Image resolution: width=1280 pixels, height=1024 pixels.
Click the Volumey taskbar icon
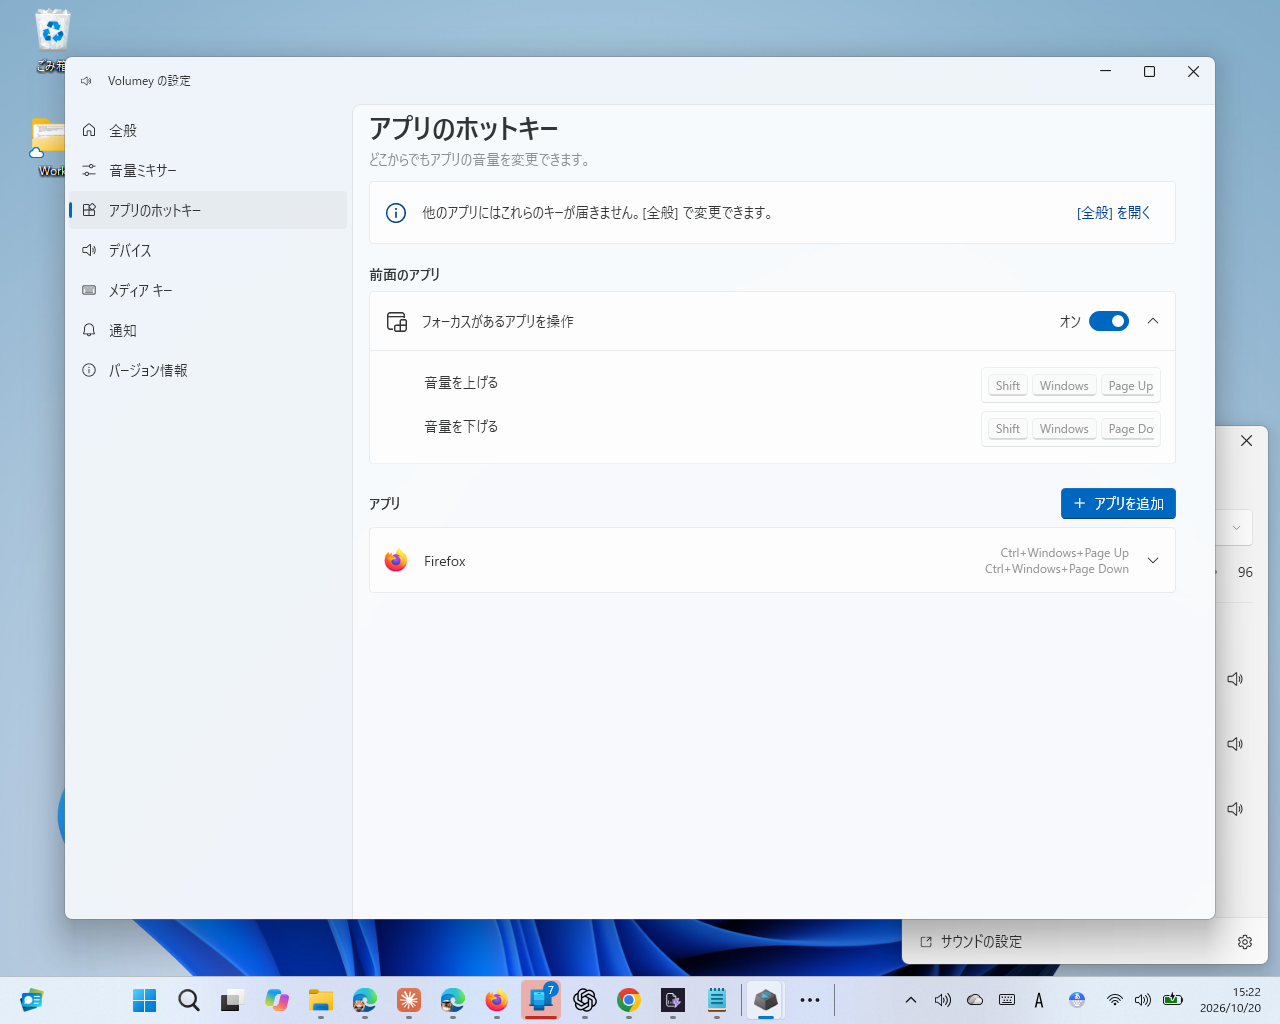tap(766, 1000)
